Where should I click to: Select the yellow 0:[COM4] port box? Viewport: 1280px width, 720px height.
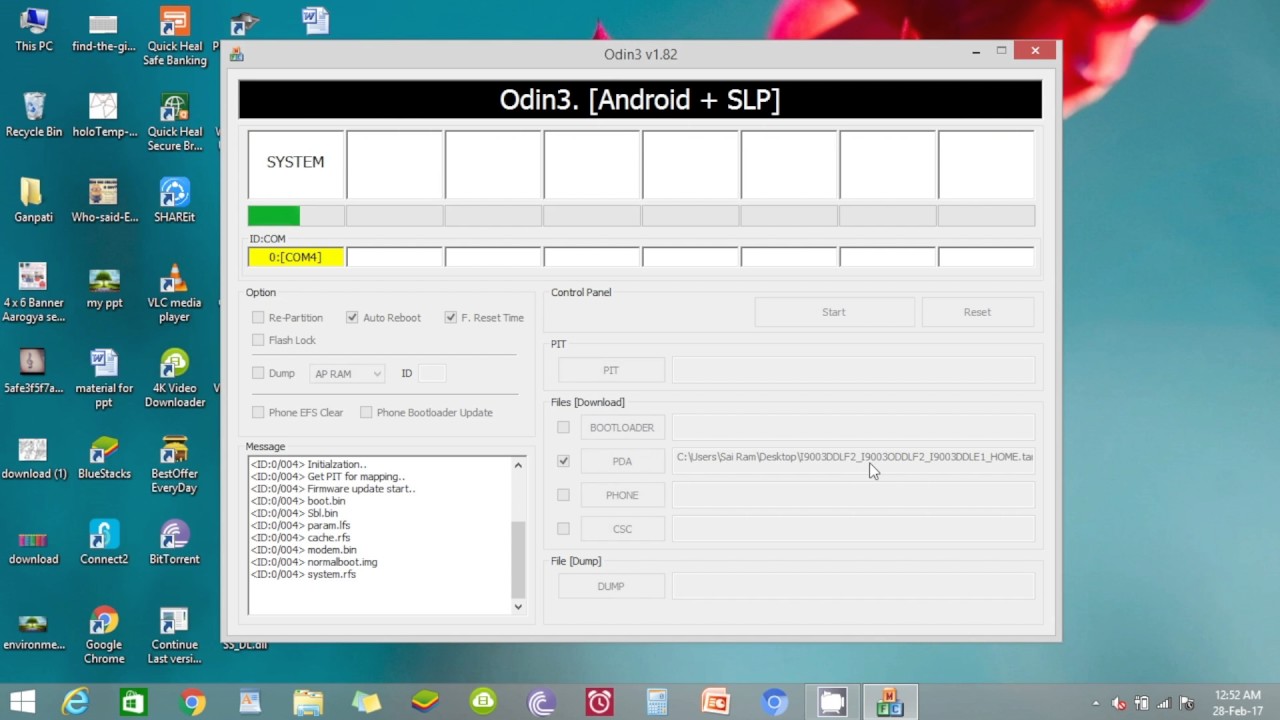[x=295, y=257]
